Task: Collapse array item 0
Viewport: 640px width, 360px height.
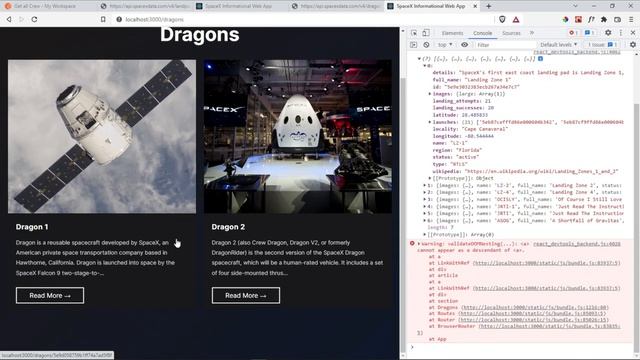Action: (x=424, y=66)
